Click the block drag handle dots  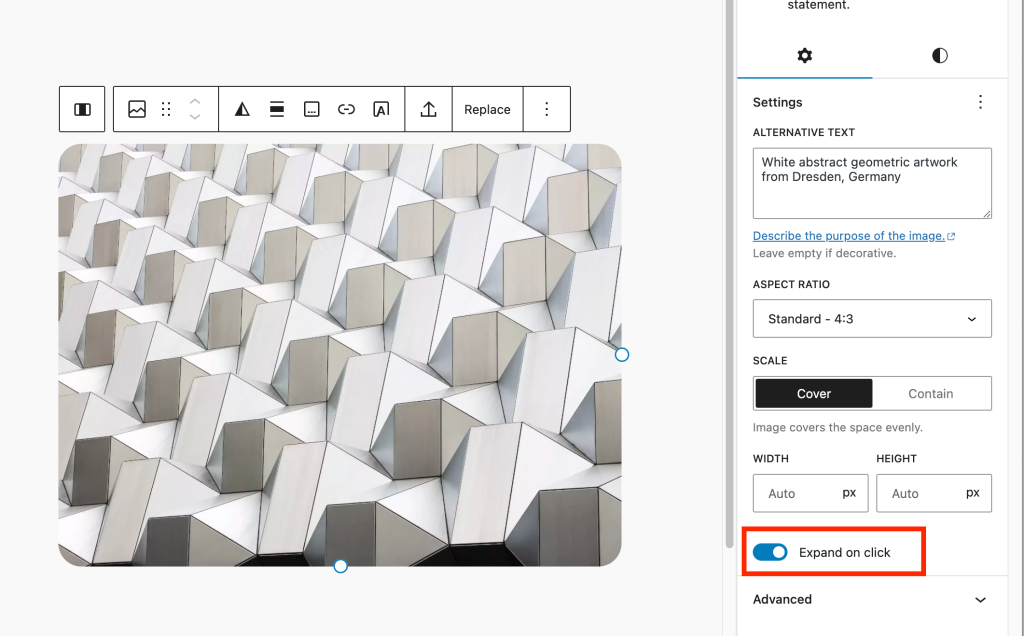coord(166,109)
